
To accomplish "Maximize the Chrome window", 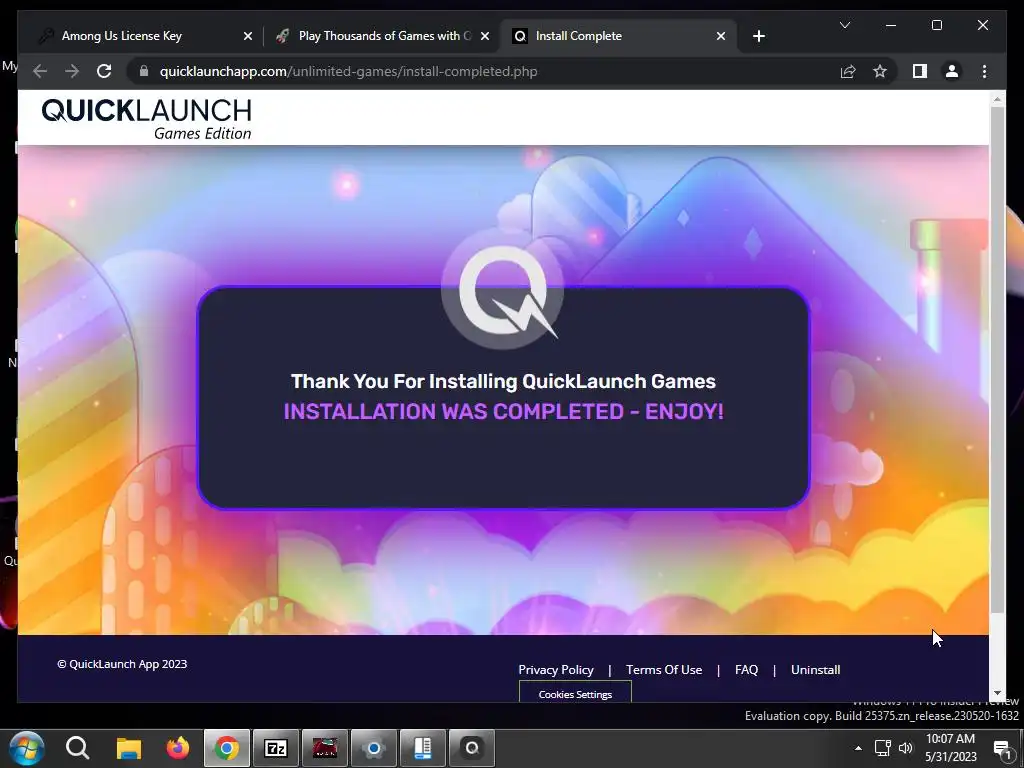I will pyautogui.click(x=936, y=25).
